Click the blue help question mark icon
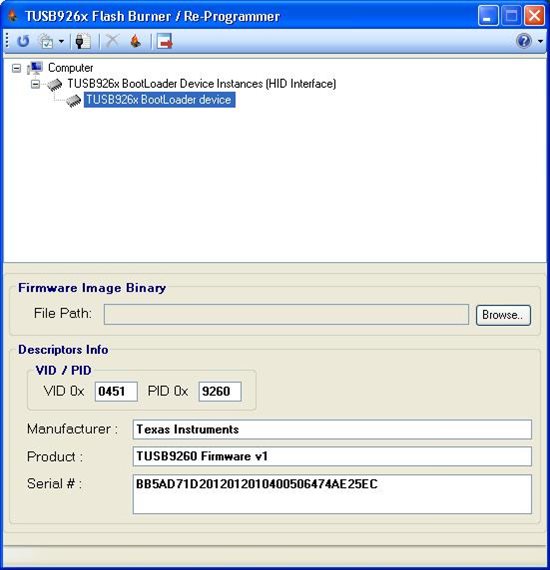This screenshot has width=550, height=570. click(x=524, y=41)
